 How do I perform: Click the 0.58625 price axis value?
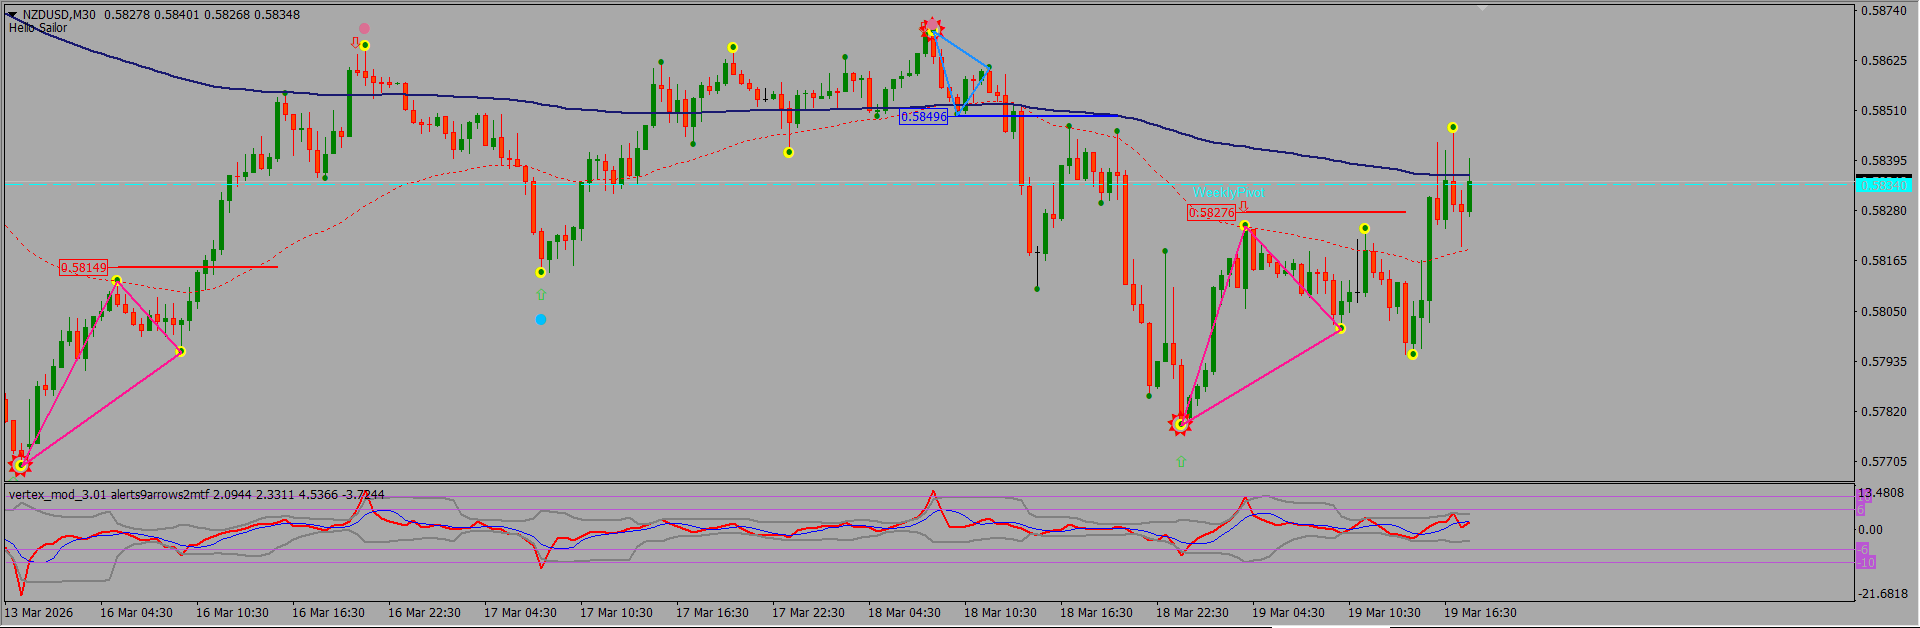tap(1884, 61)
